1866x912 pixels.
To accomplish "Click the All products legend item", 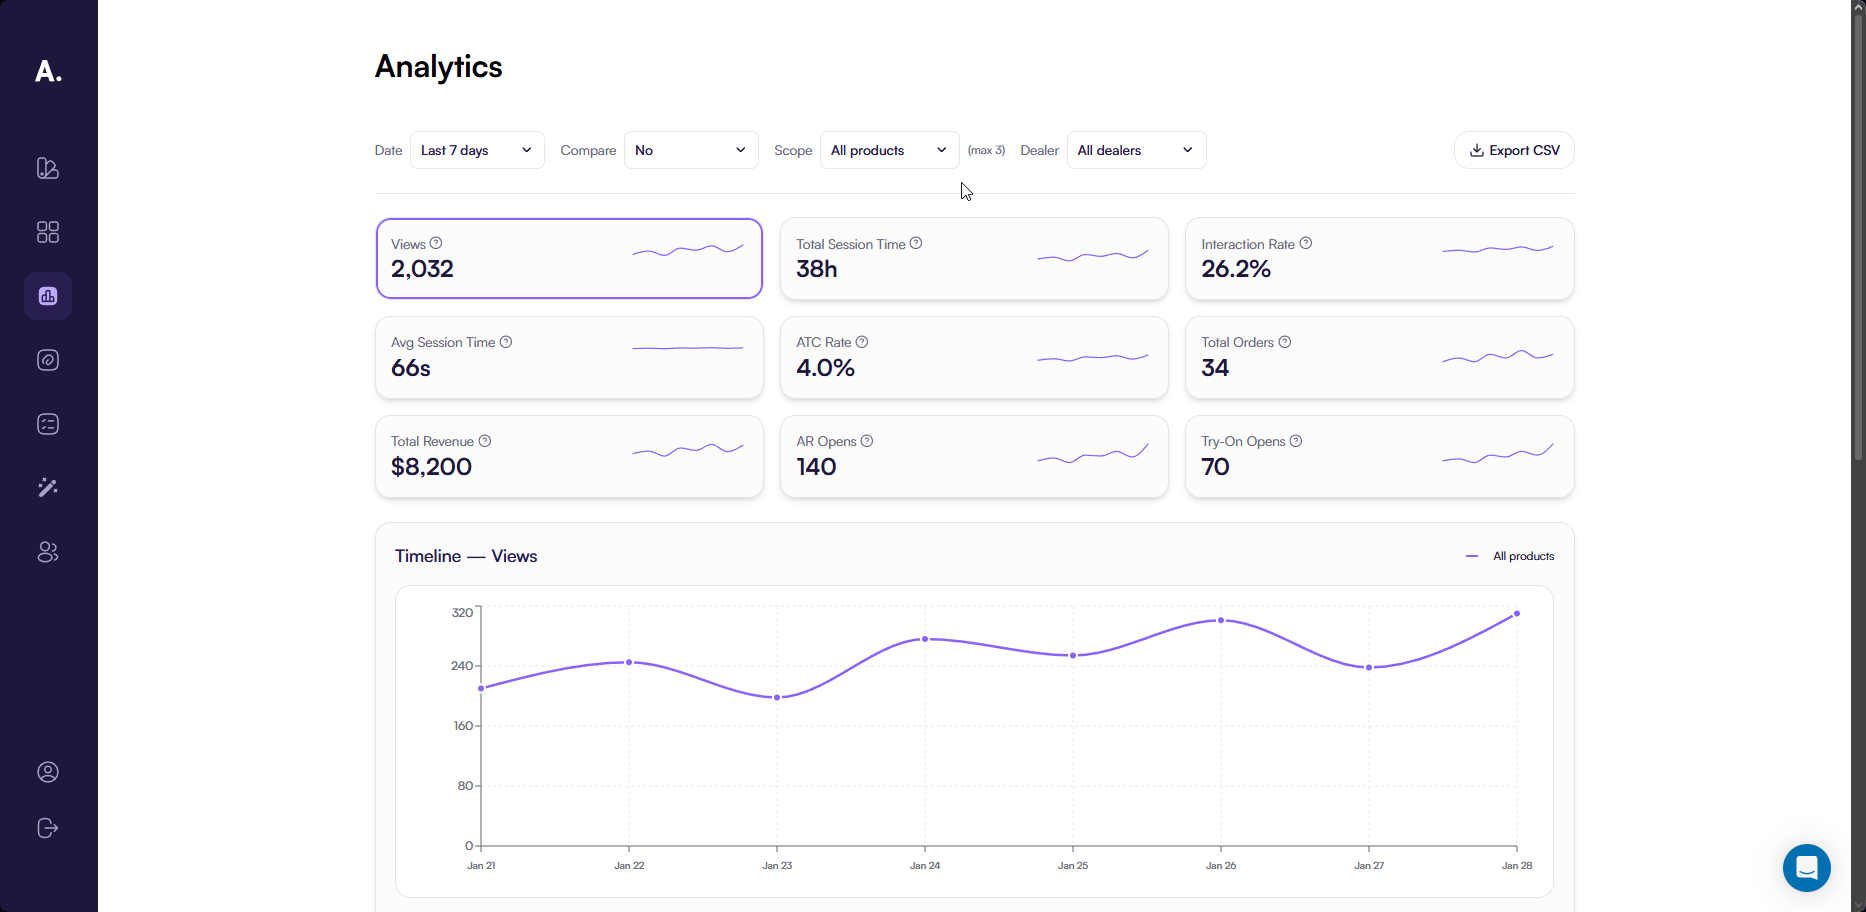I will (1511, 556).
